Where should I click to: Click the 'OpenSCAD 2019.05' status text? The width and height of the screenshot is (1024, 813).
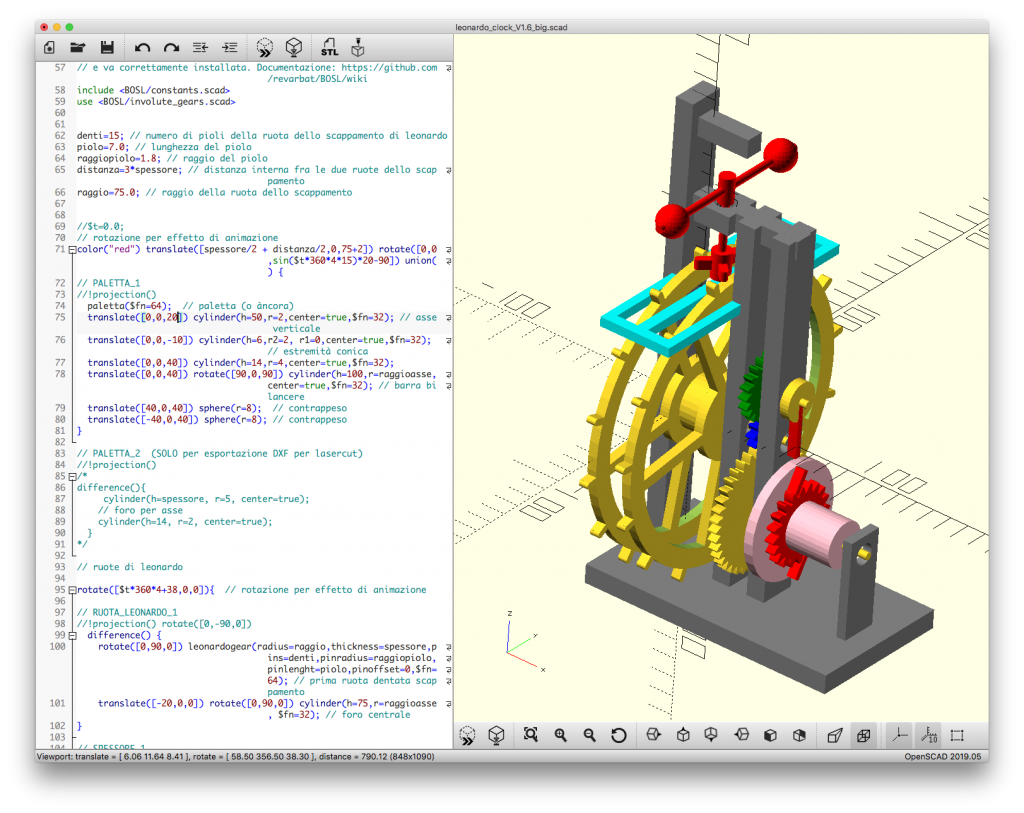coord(942,757)
